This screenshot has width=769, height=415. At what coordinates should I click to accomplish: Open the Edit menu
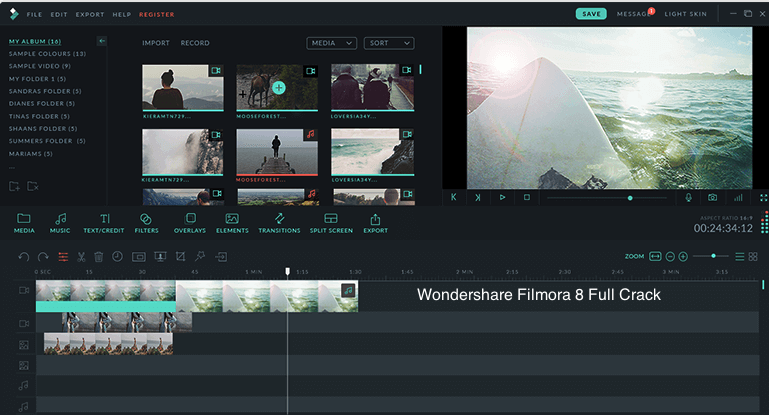pos(59,15)
